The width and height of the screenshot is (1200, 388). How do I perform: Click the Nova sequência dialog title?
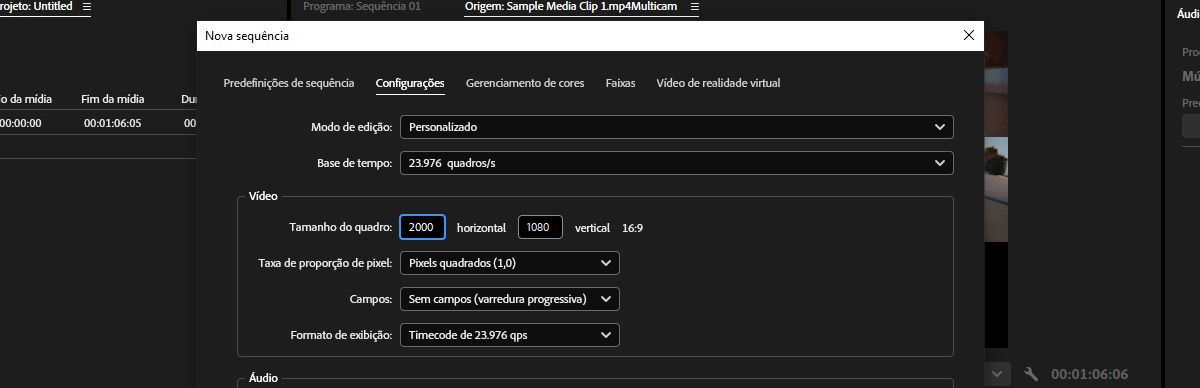click(x=247, y=35)
